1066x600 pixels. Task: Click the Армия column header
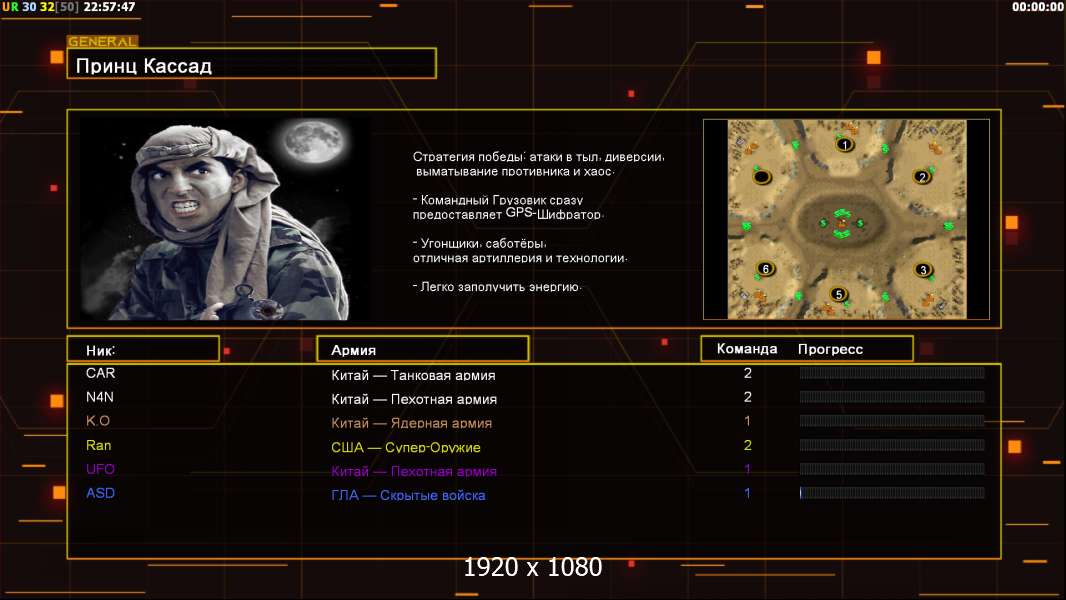coord(422,349)
